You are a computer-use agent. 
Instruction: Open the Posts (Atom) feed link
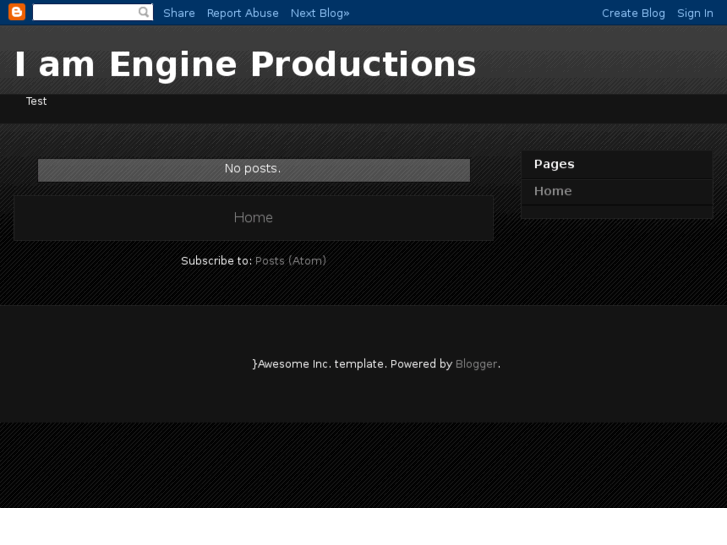[291, 261]
